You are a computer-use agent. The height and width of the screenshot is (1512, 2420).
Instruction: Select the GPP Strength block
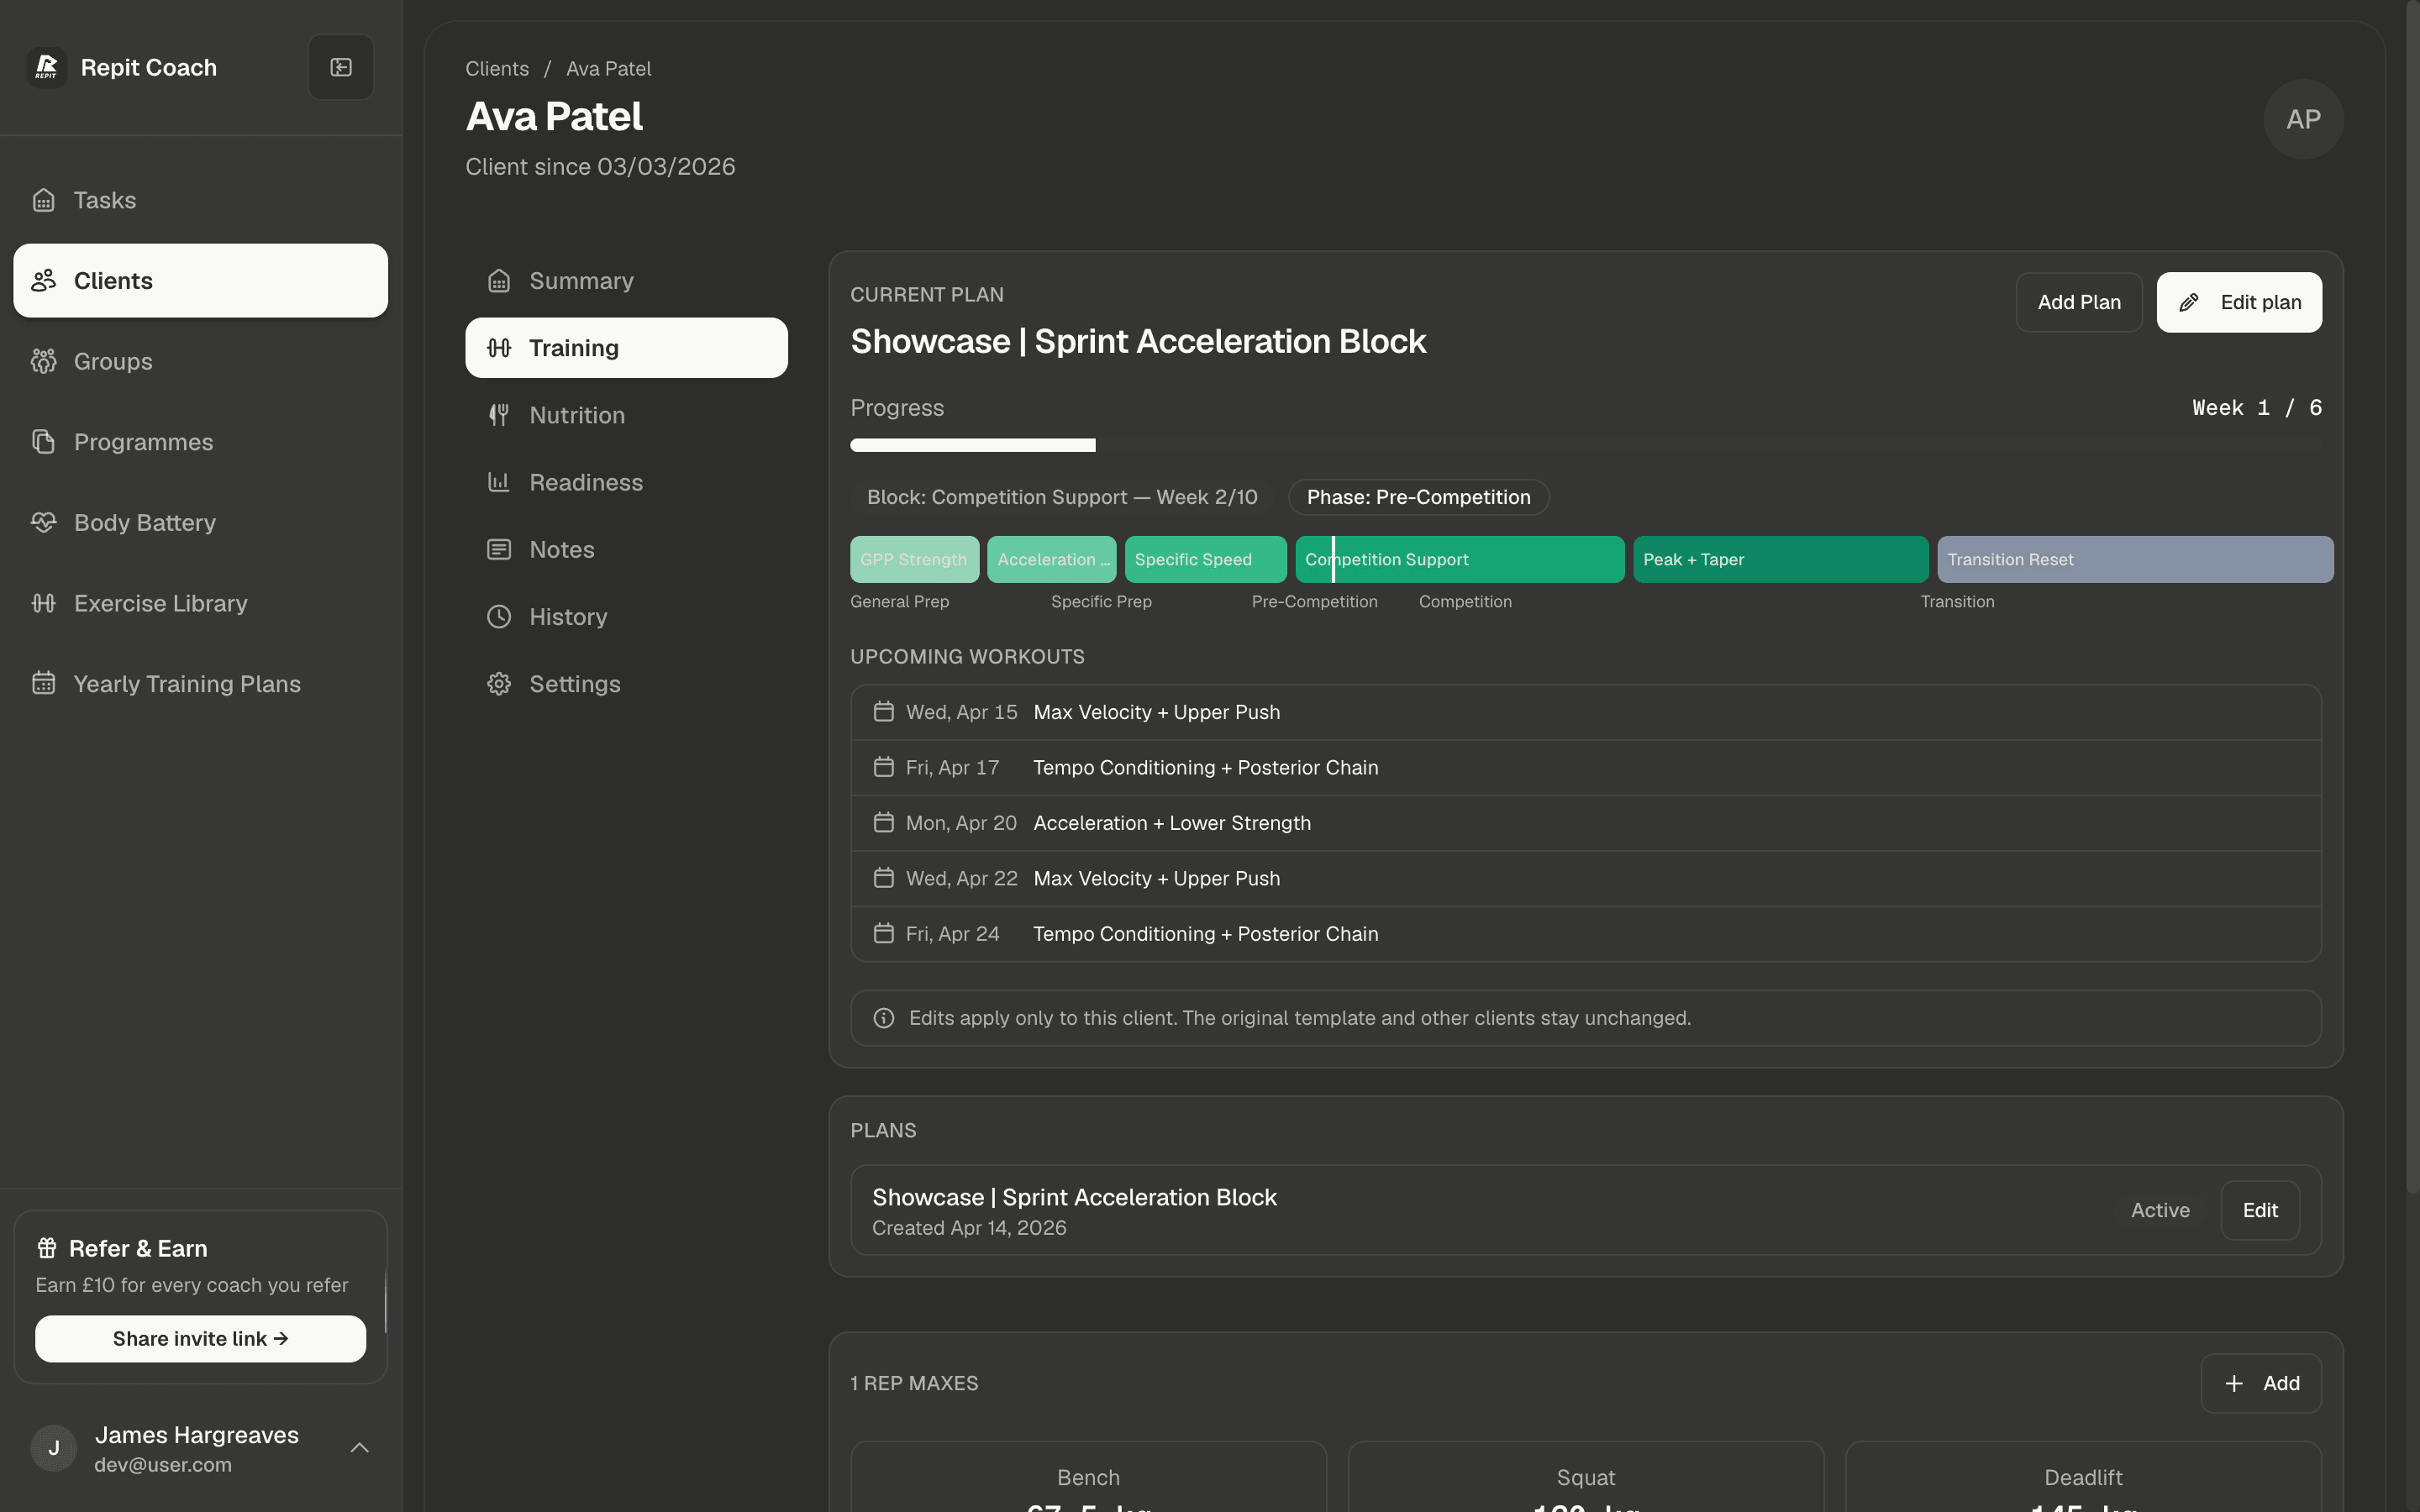pos(914,560)
